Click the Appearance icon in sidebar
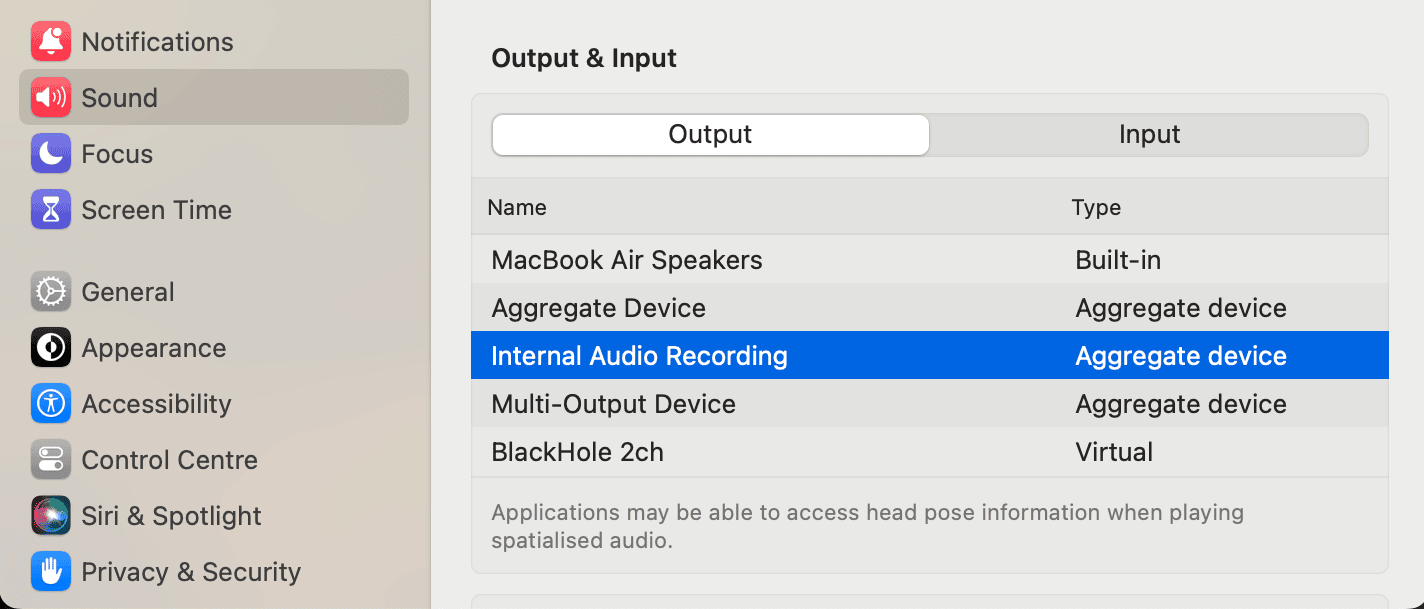This screenshot has width=1424, height=609. click(49, 347)
